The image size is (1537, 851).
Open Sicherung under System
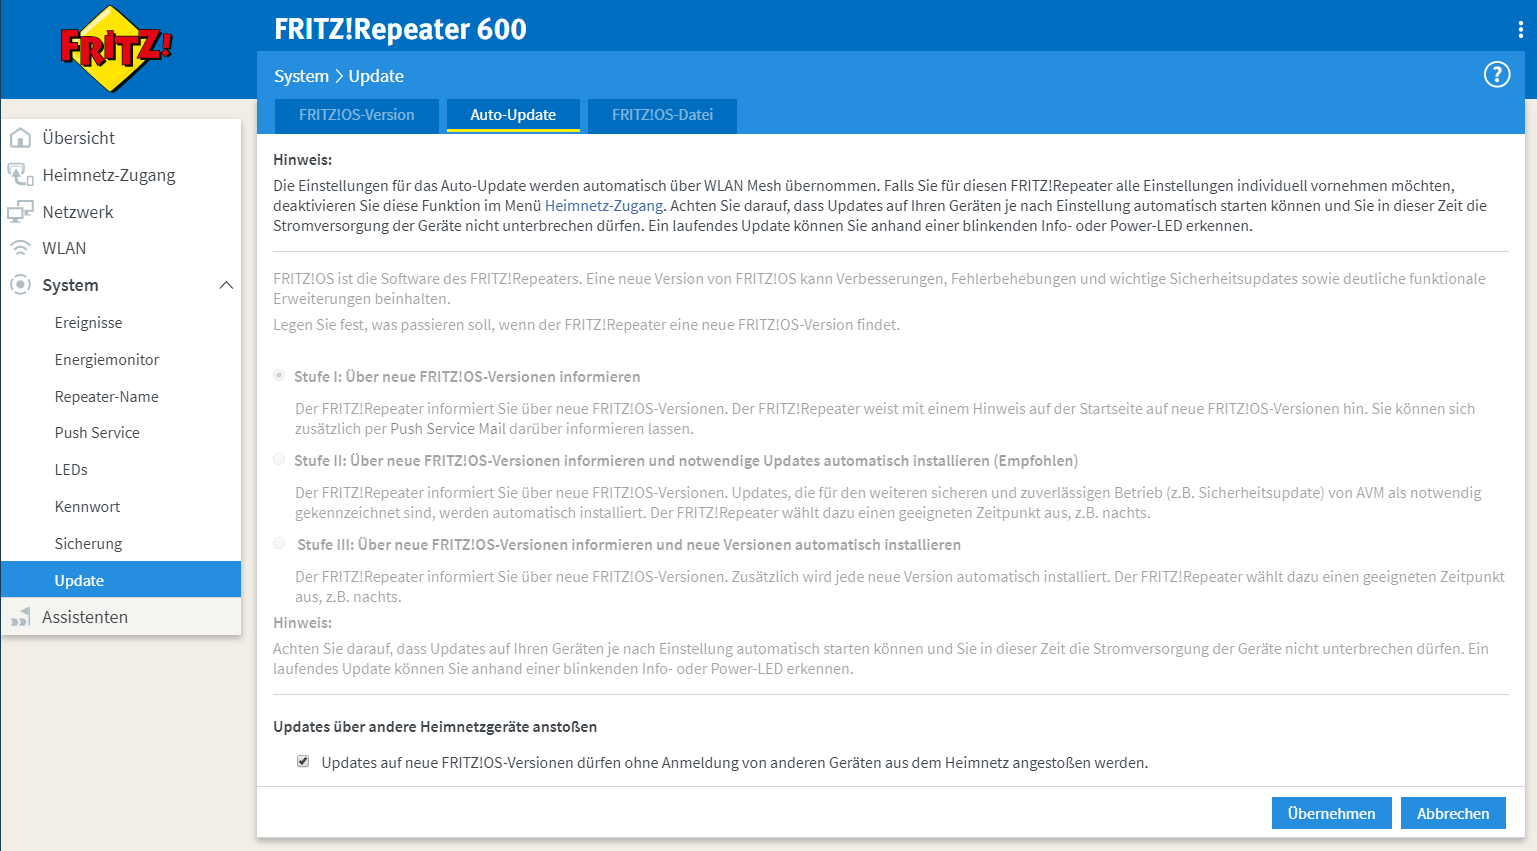pyautogui.click(x=89, y=544)
